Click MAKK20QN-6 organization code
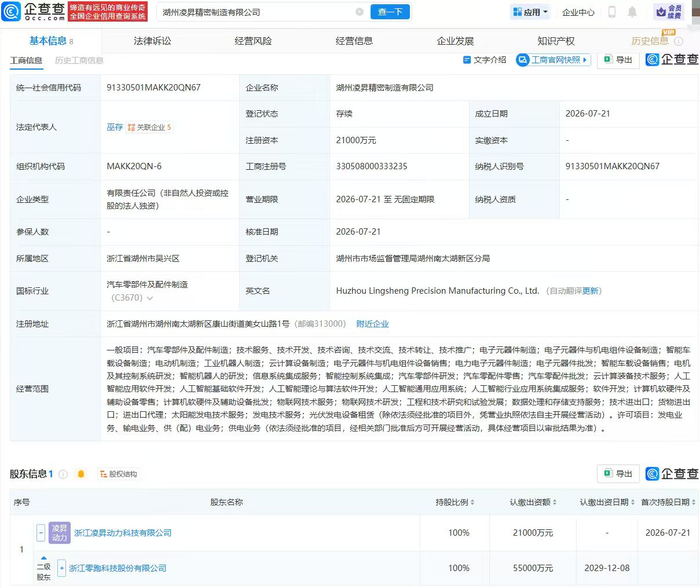The height and width of the screenshot is (588, 700). point(134,167)
